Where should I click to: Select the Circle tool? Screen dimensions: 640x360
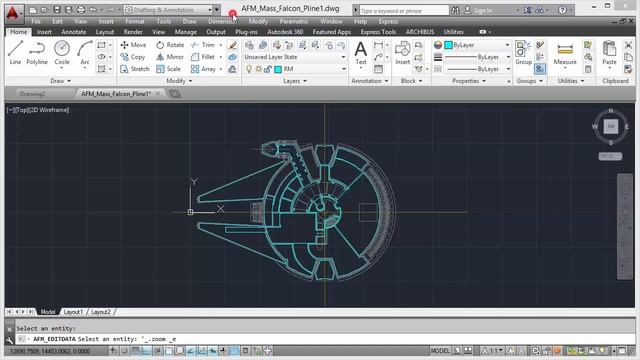pyautogui.click(x=62, y=52)
